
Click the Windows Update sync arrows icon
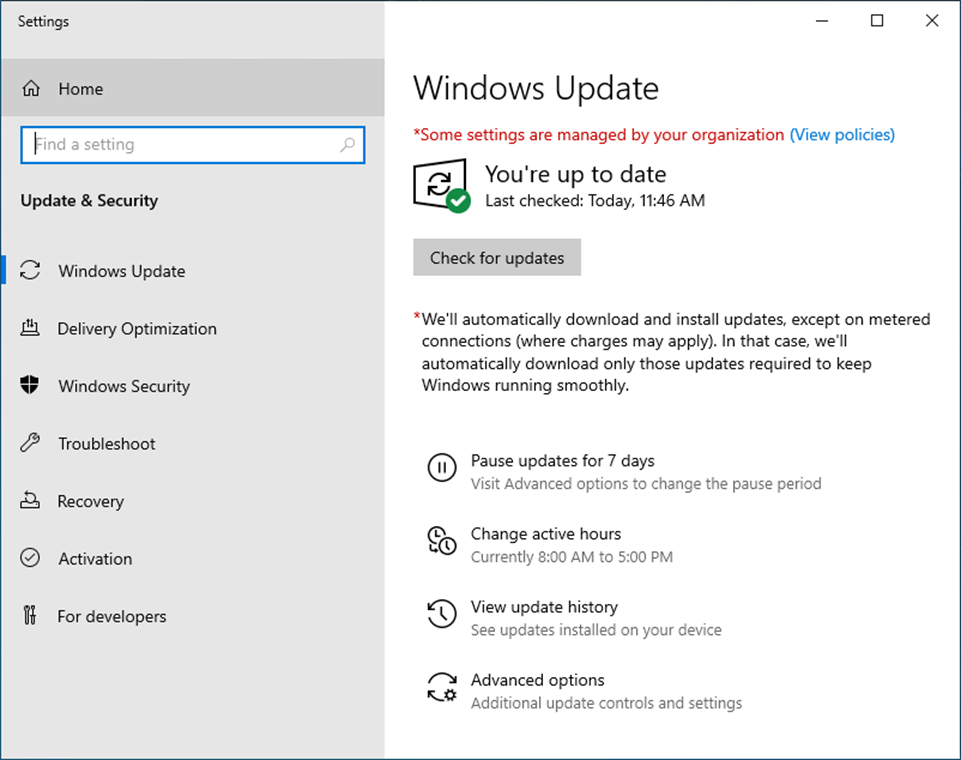(x=30, y=270)
